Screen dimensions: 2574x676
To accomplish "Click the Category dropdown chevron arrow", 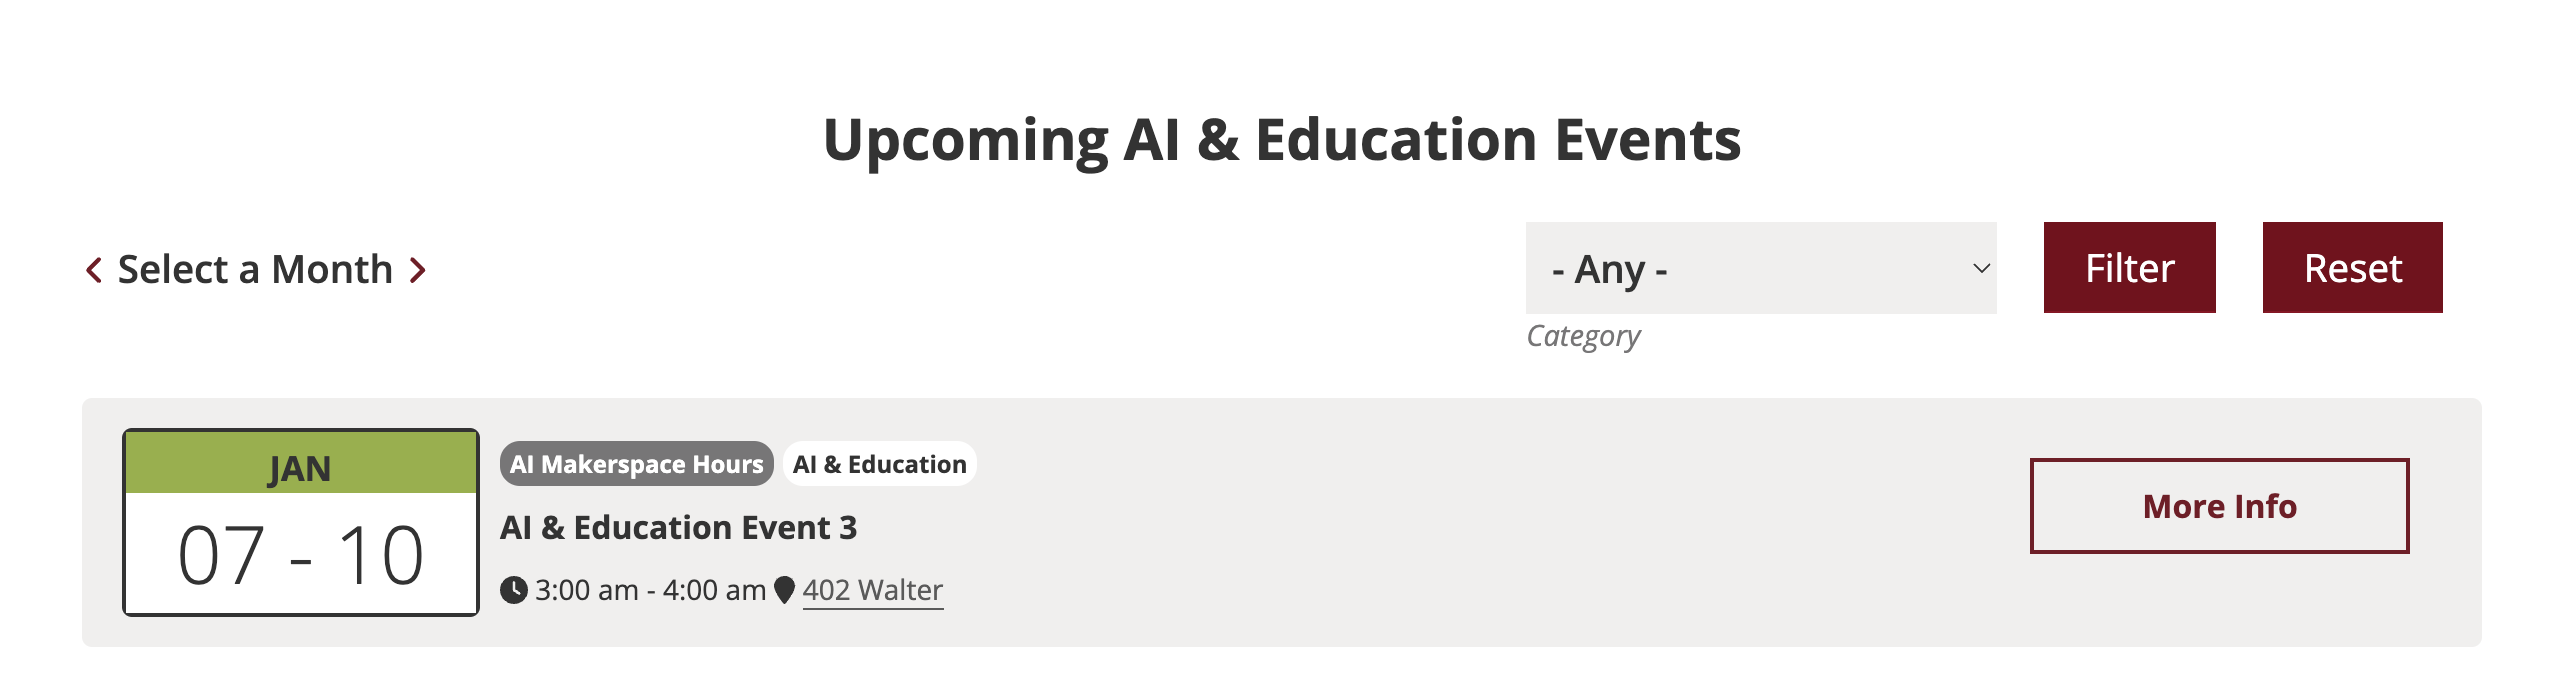I will pyautogui.click(x=1980, y=268).
